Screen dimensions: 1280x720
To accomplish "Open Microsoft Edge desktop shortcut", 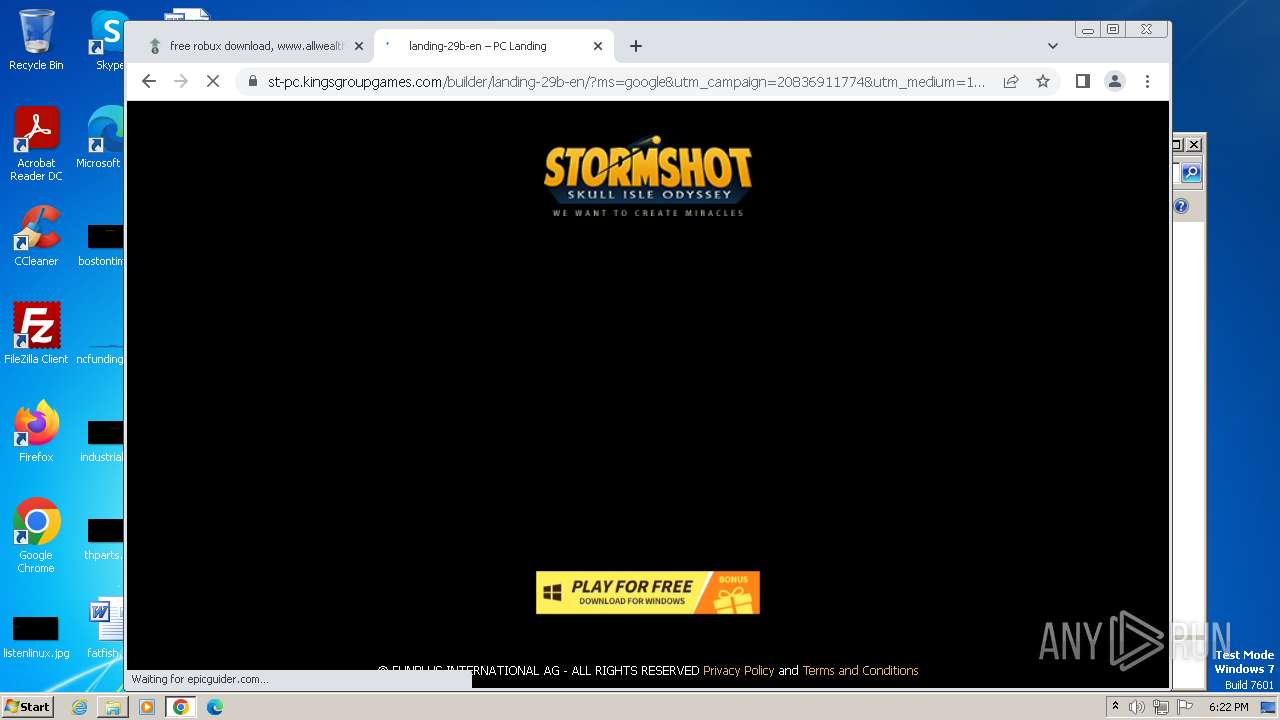I will point(100,138).
